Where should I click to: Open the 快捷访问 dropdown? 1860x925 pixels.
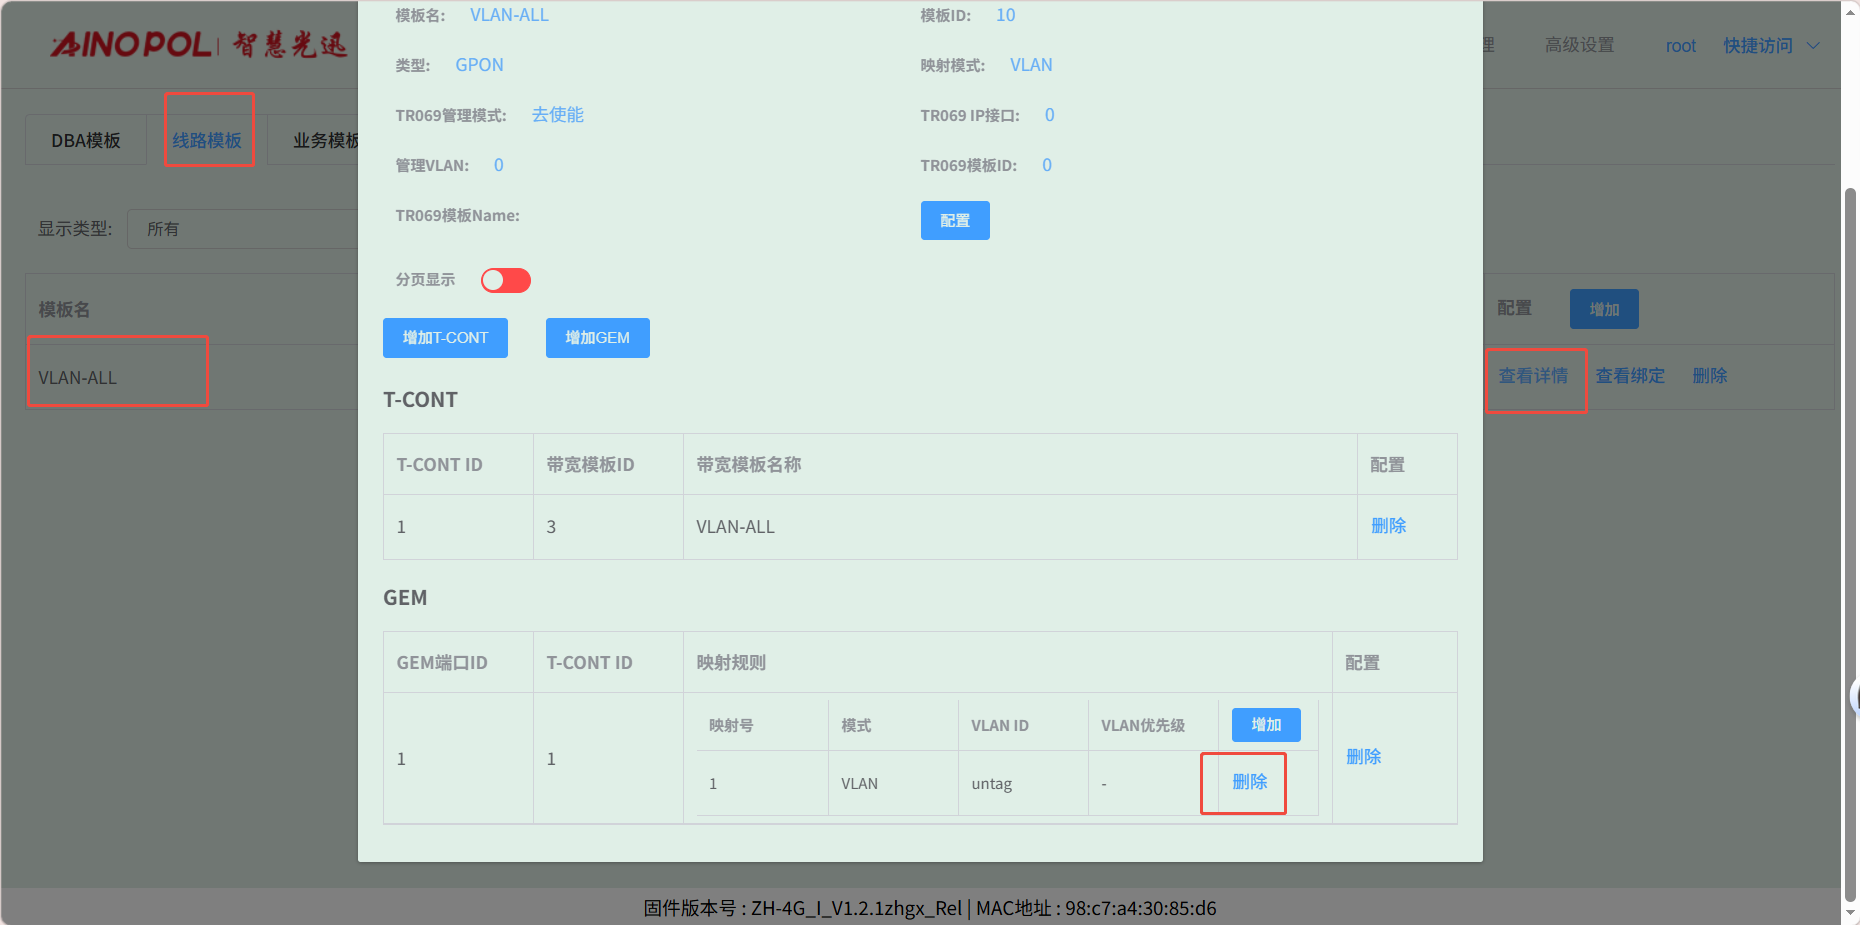(1770, 46)
